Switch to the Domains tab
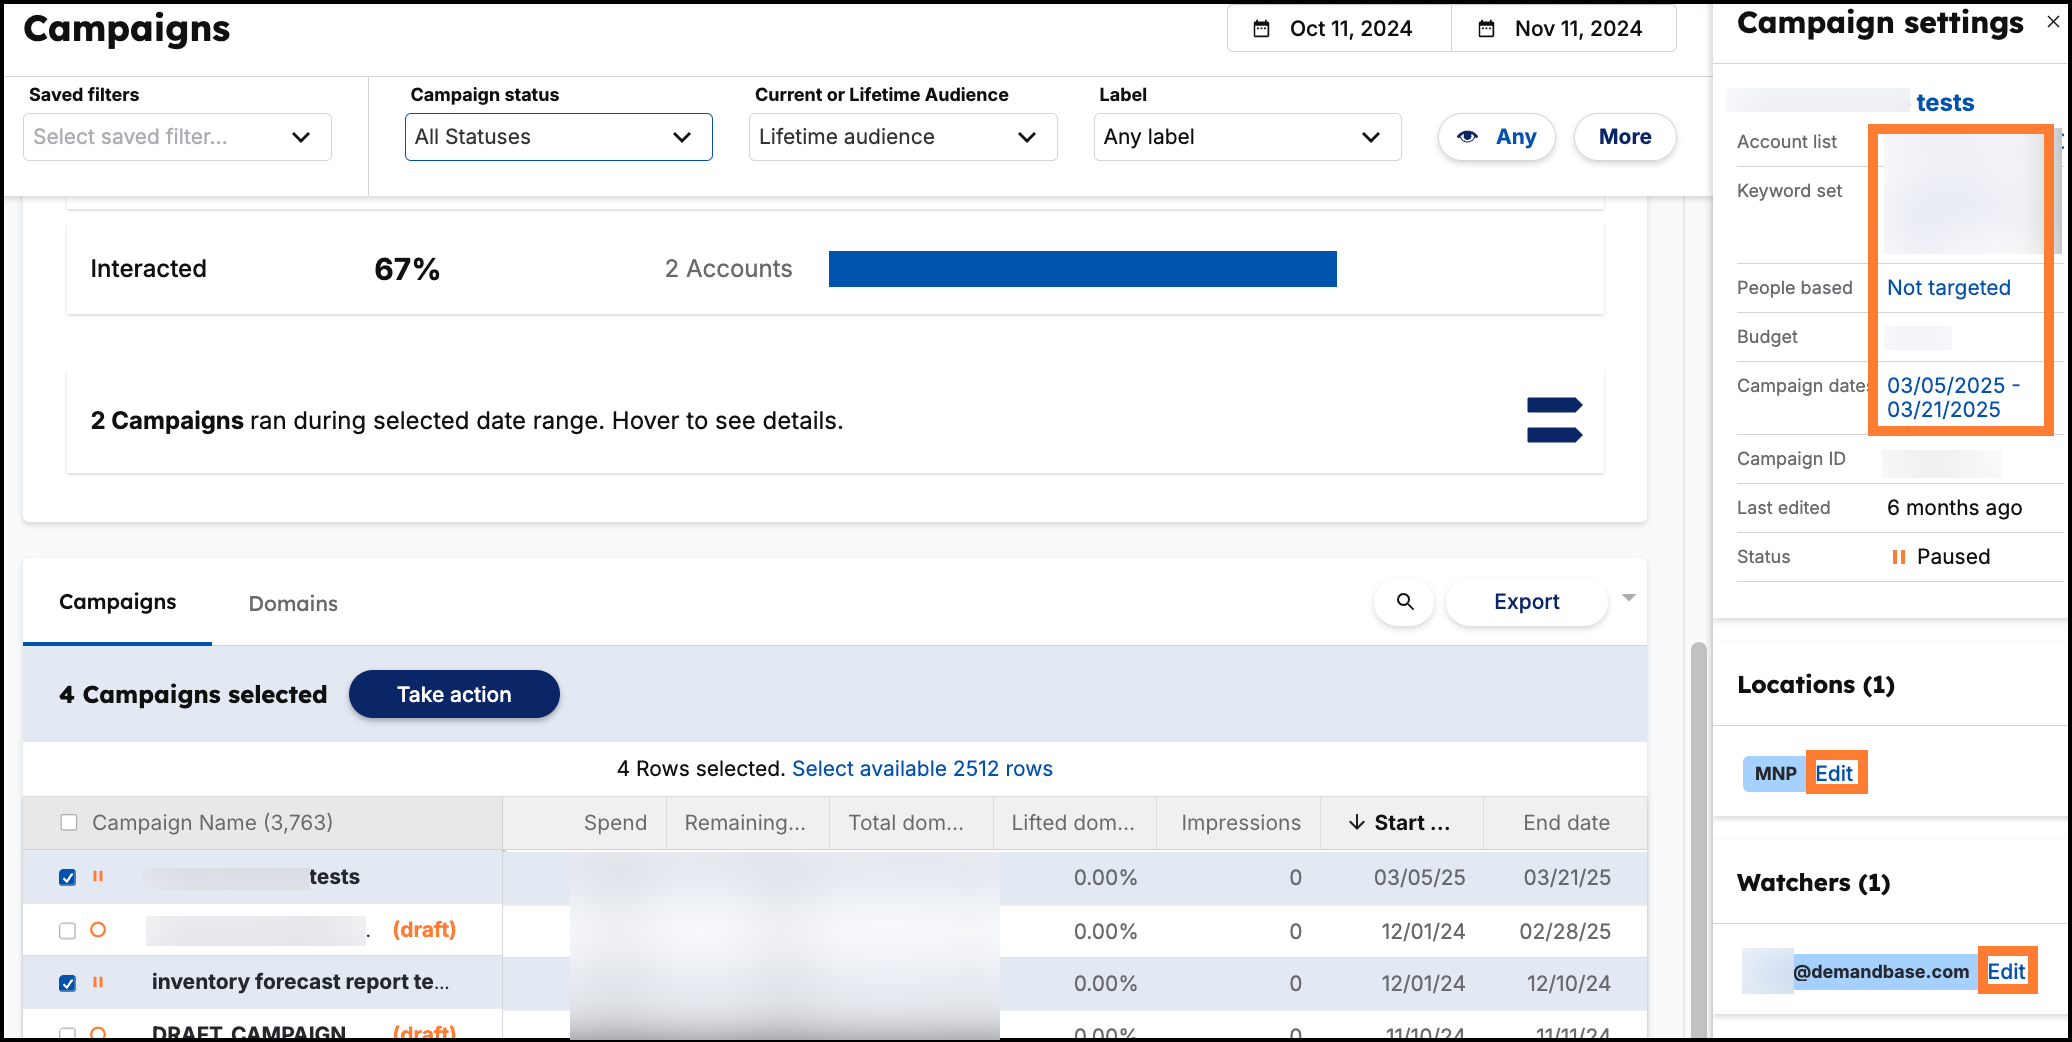 [293, 603]
